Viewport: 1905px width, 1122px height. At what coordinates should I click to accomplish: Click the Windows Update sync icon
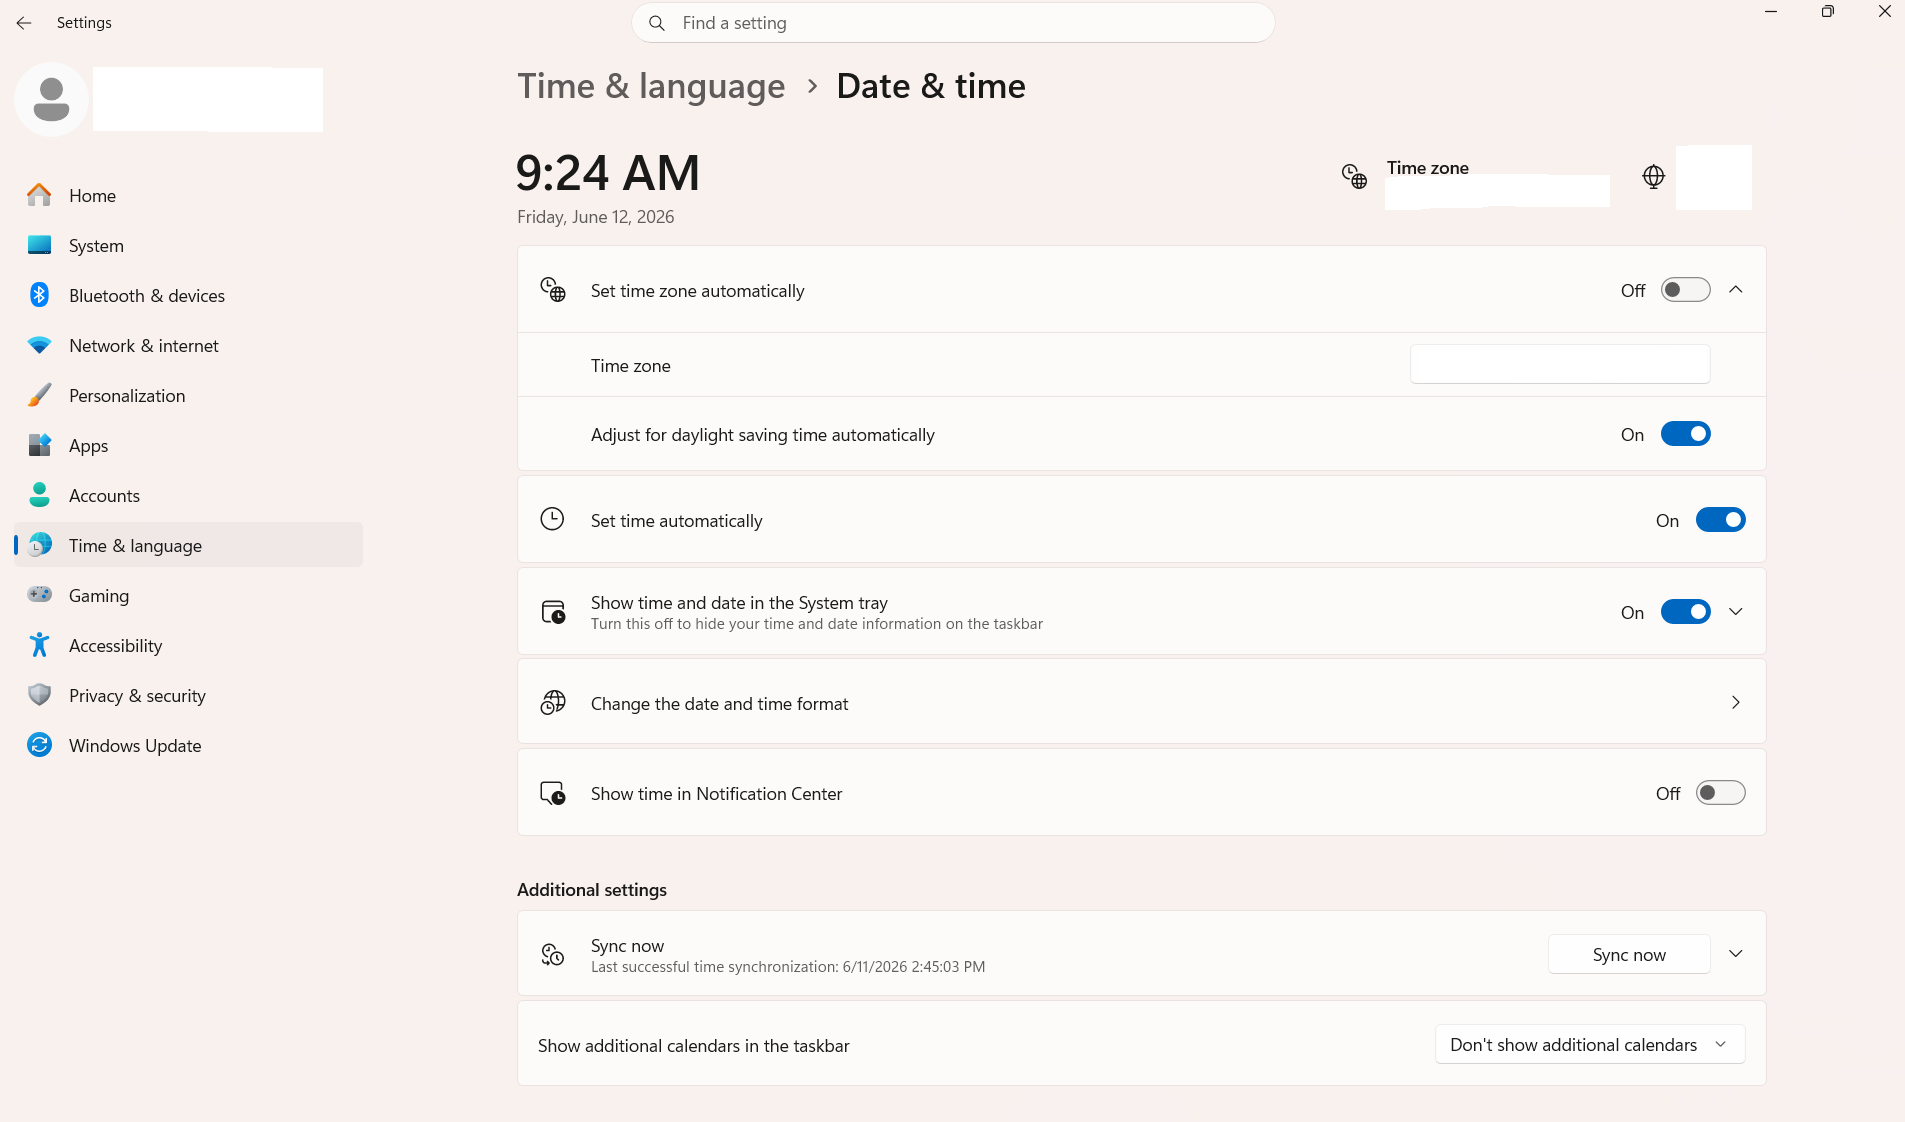pos(39,745)
